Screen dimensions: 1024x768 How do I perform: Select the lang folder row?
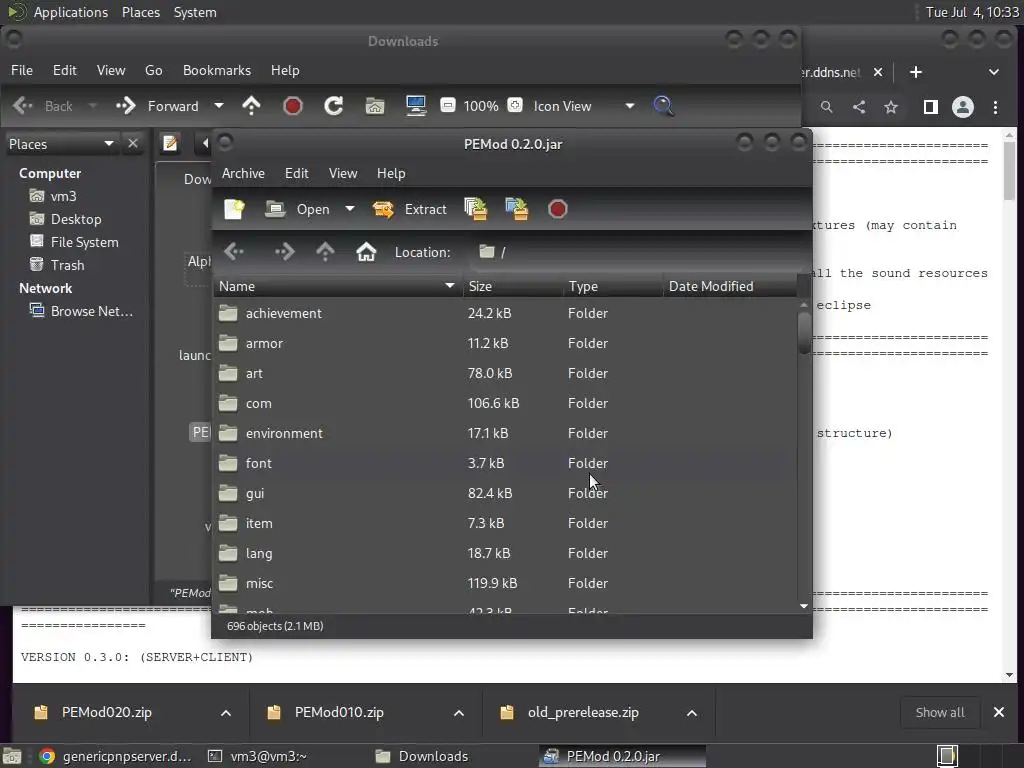coord(505,554)
